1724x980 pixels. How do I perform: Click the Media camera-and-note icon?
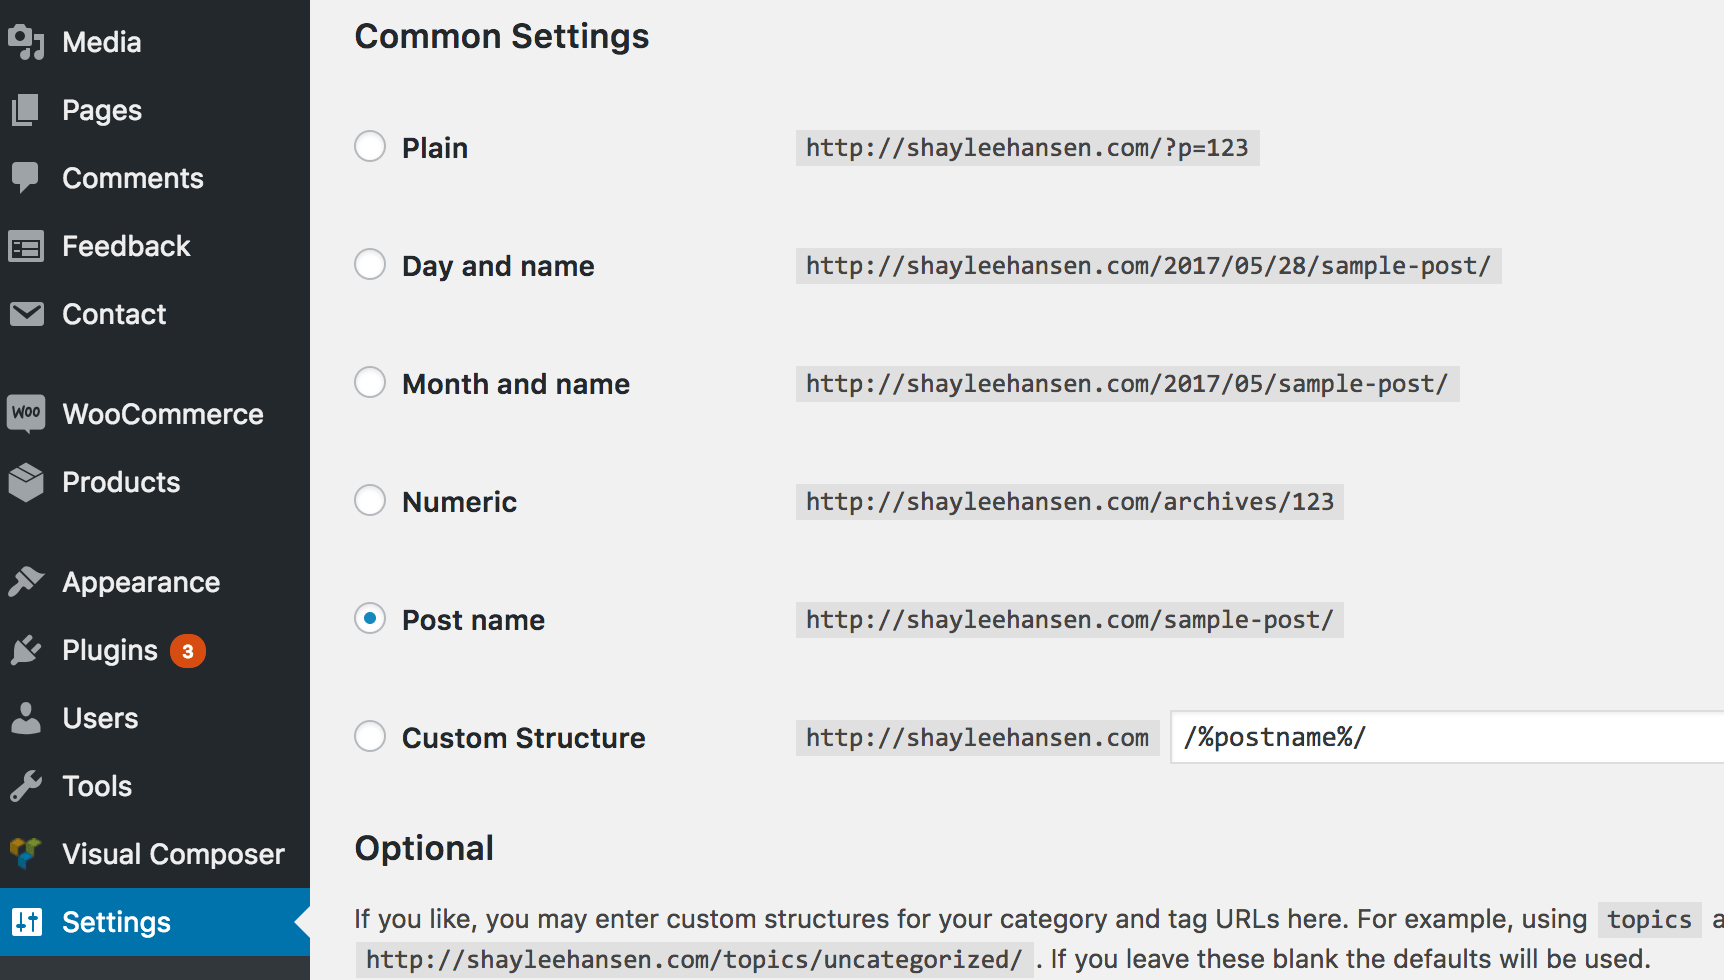(x=26, y=41)
